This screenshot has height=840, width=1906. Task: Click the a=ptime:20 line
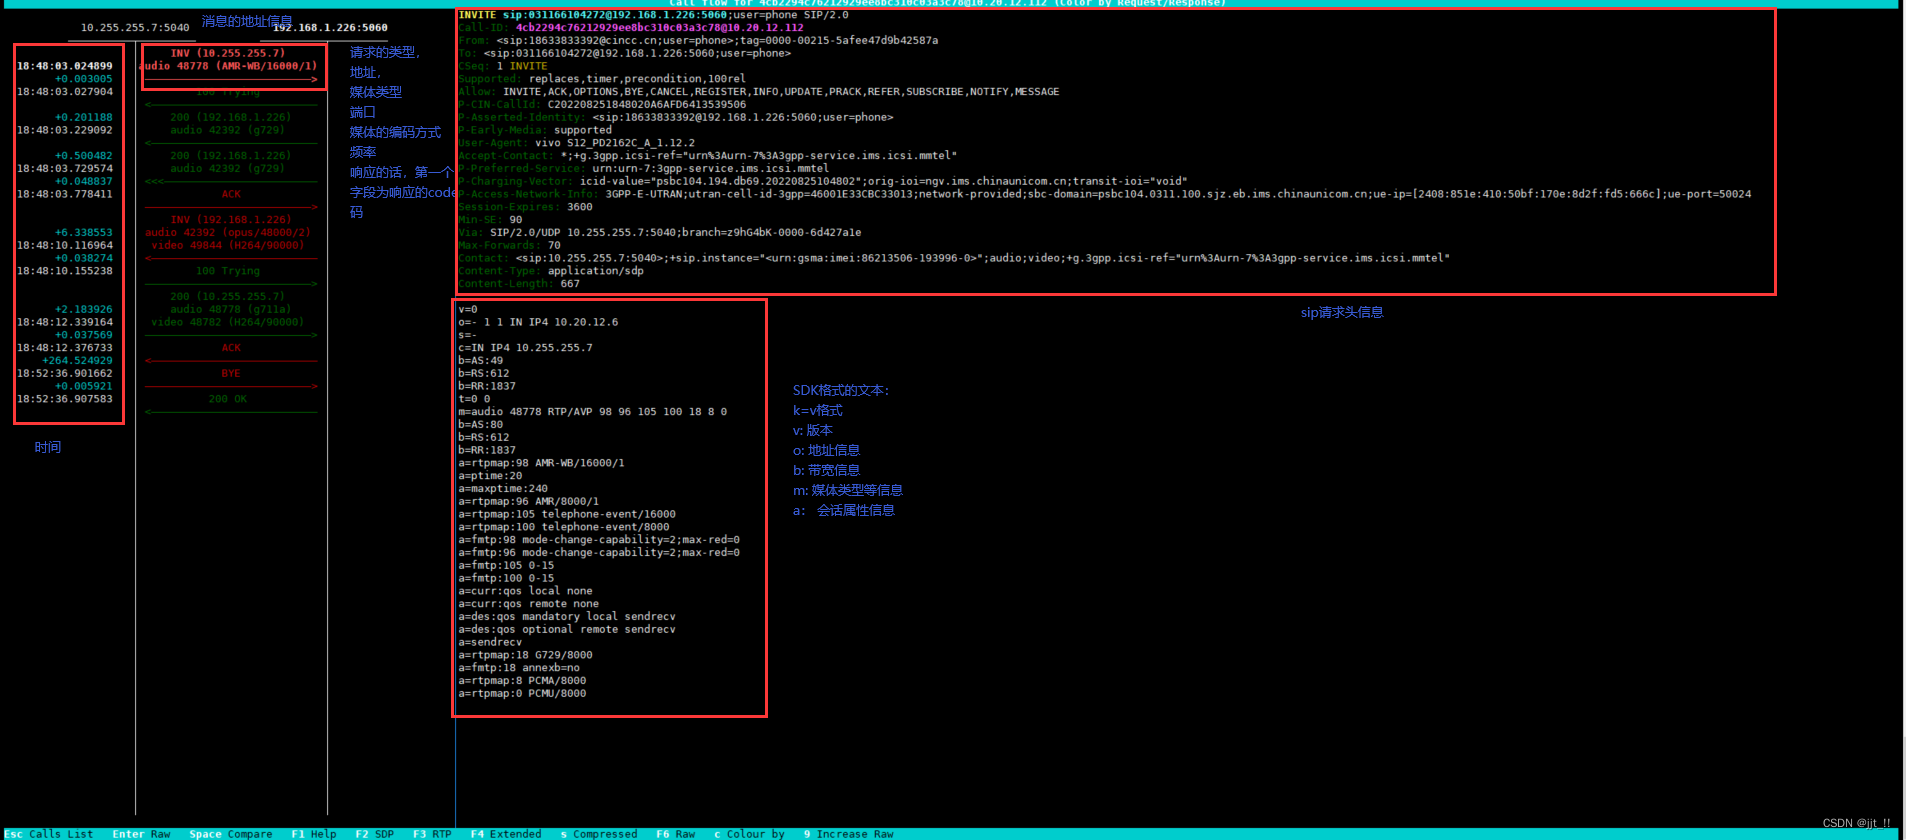[490, 476]
